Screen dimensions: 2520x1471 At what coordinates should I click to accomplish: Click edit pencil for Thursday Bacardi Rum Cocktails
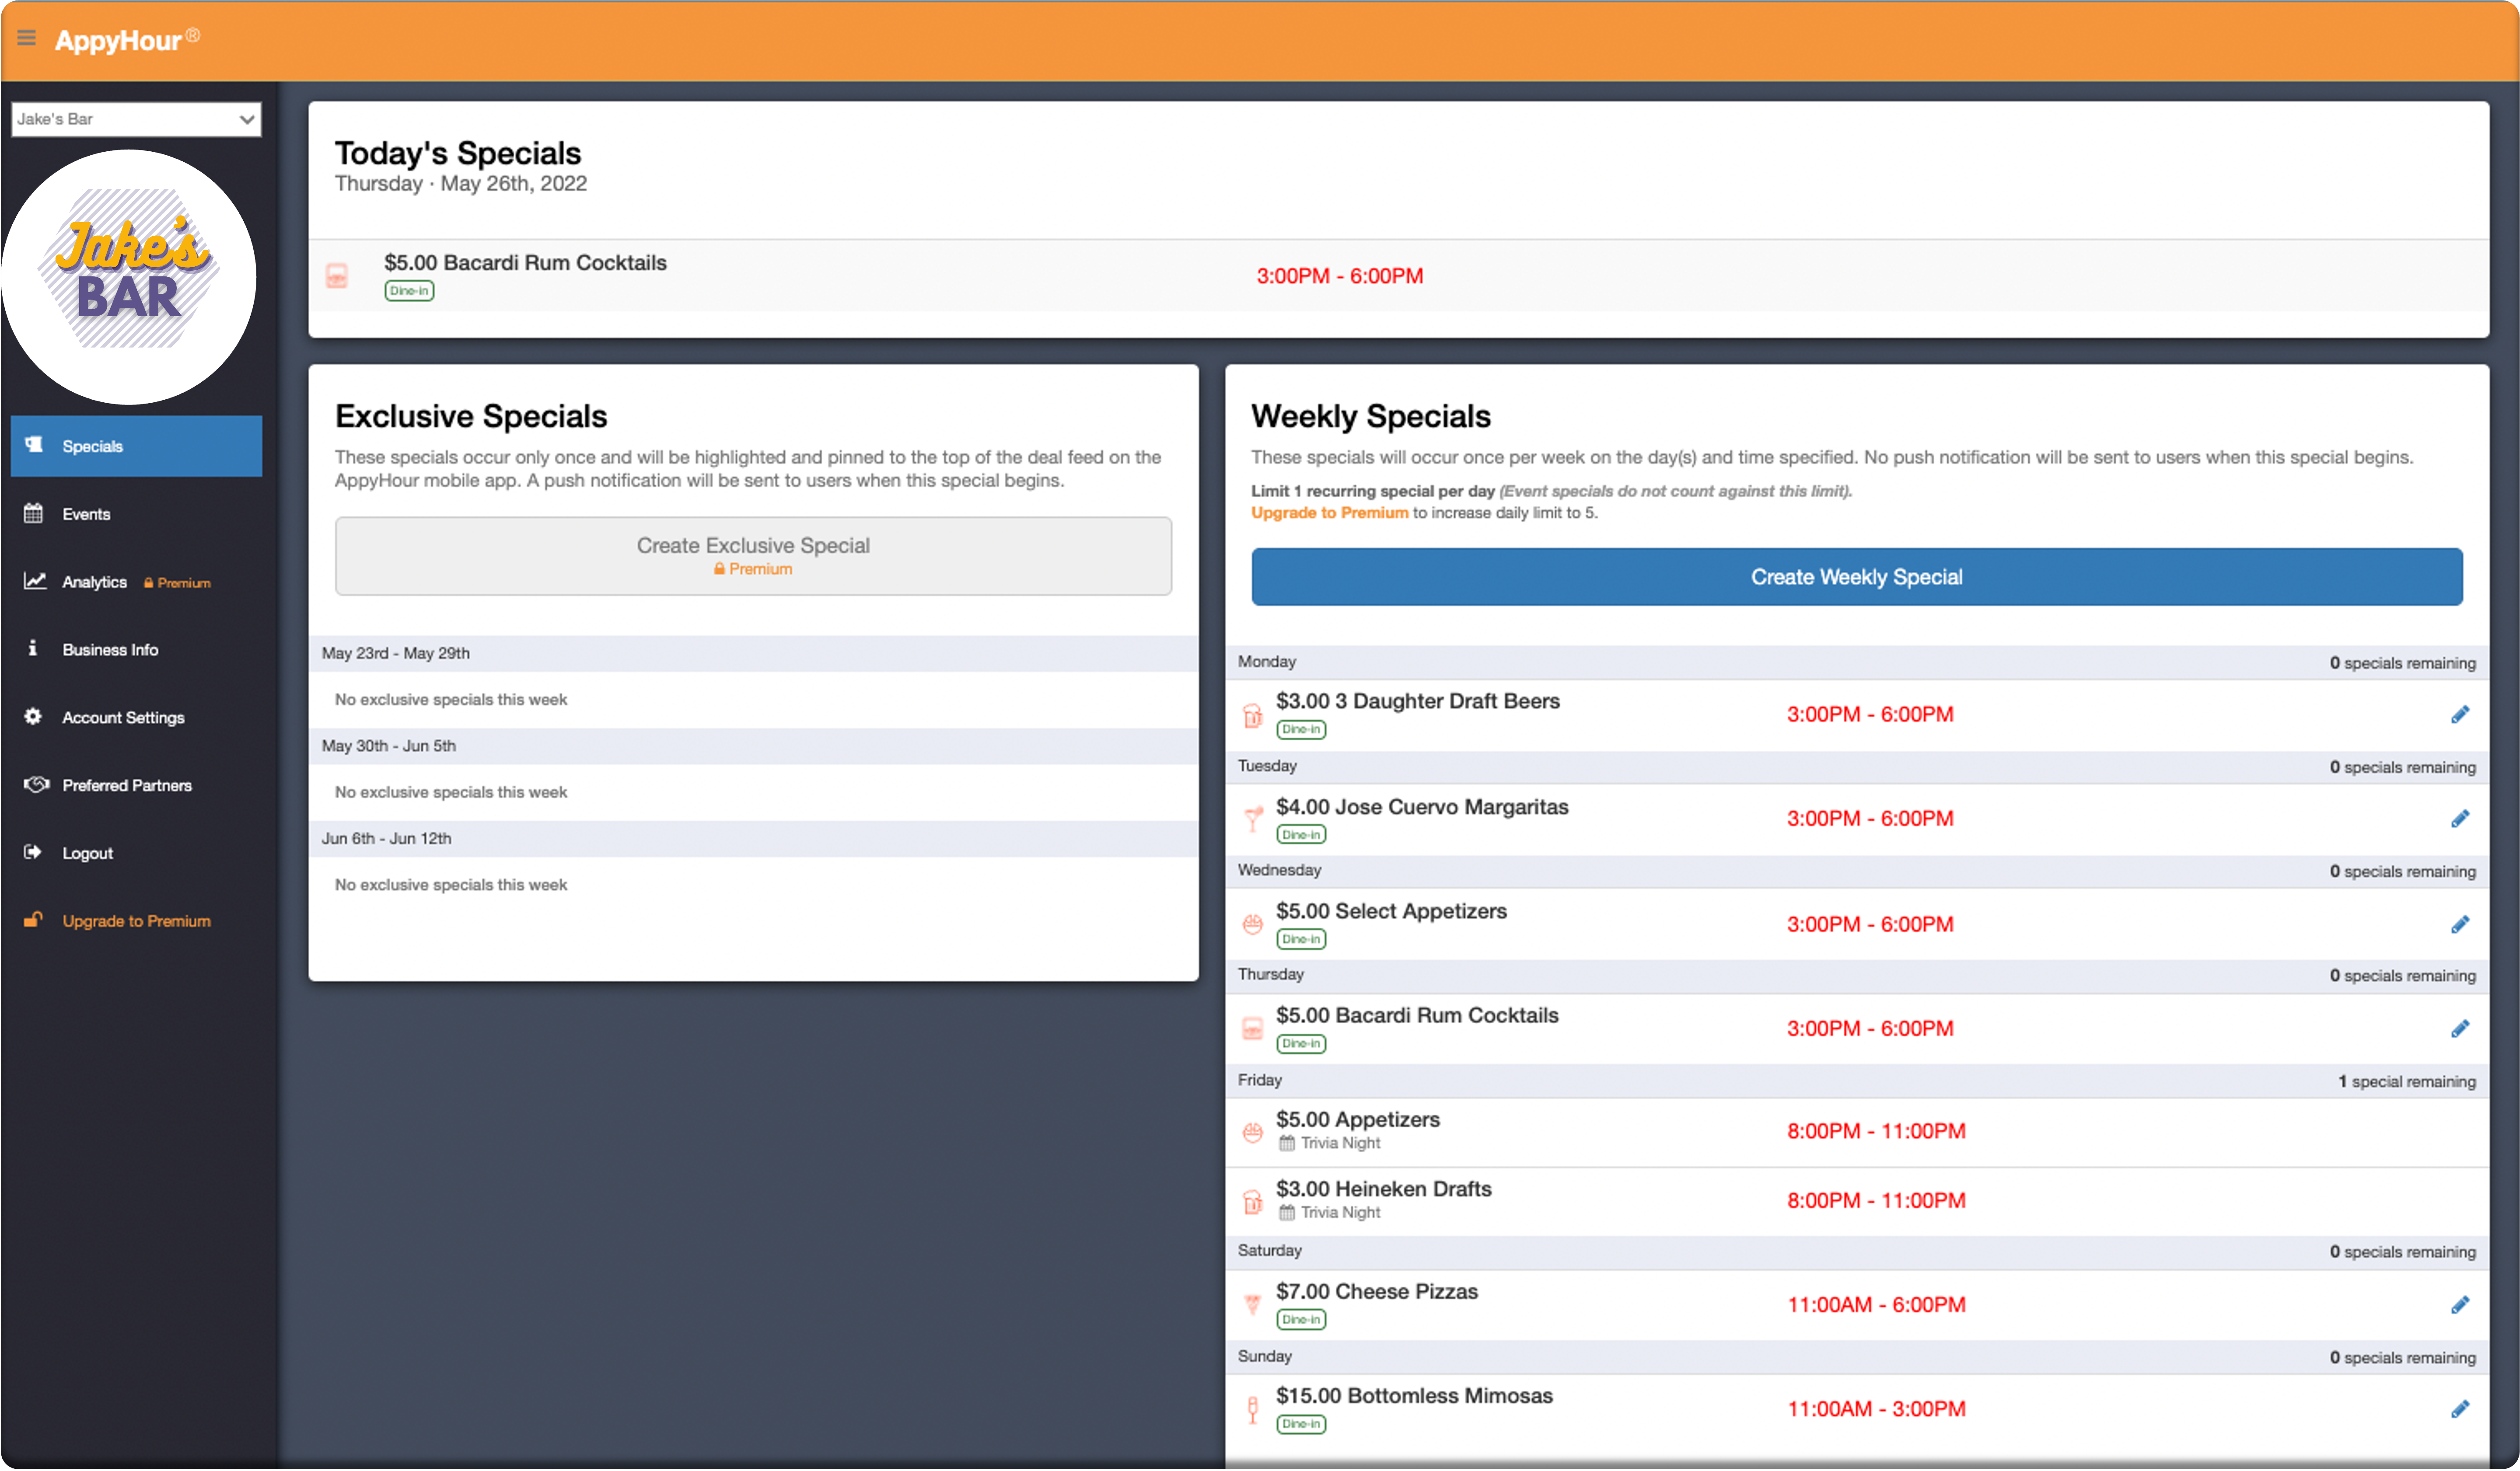tap(2460, 1028)
